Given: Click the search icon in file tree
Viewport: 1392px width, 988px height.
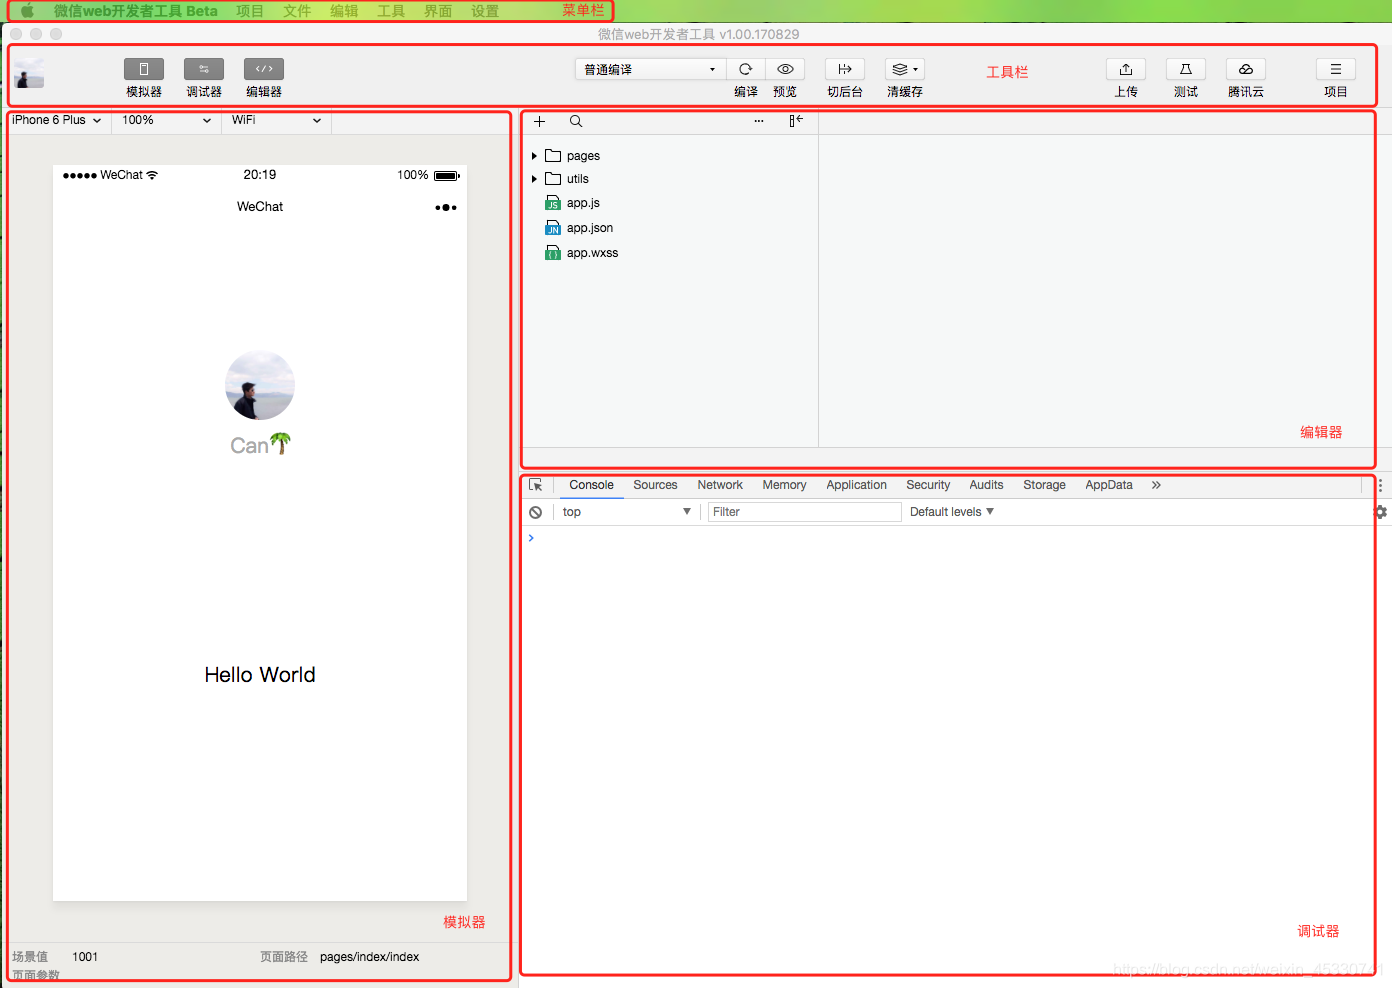Looking at the screenshot, I should click(x=576, y=121).
